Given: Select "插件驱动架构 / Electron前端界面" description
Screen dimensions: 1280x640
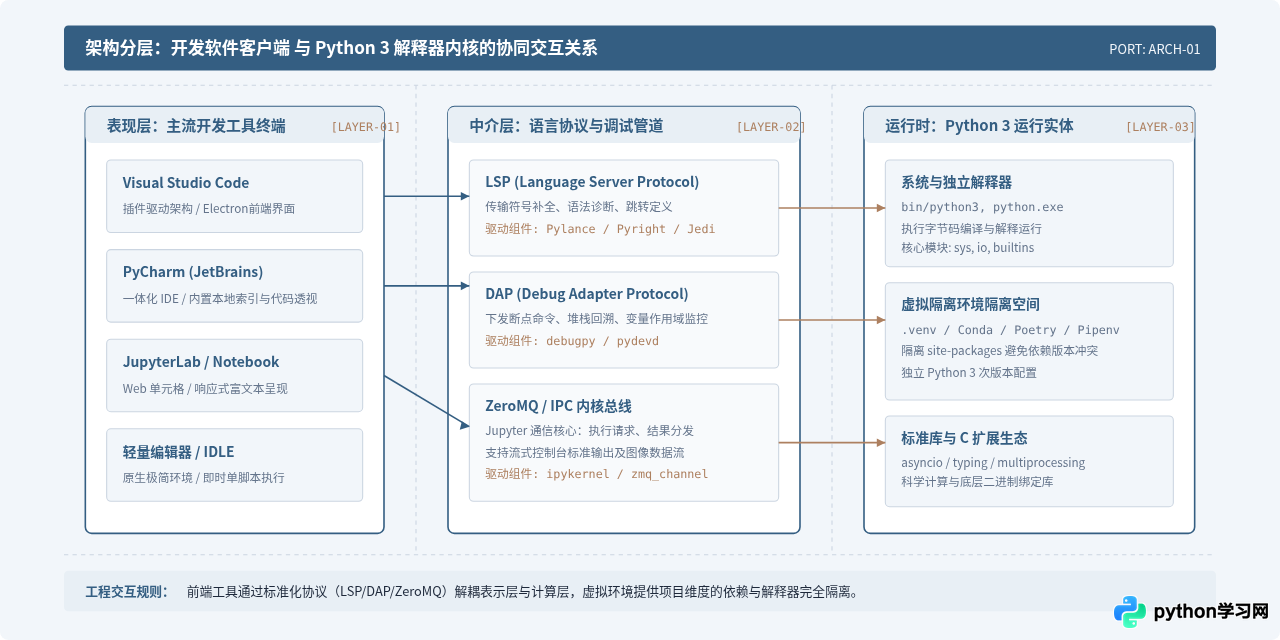Looking at the screenshot, I should point(209,209).
